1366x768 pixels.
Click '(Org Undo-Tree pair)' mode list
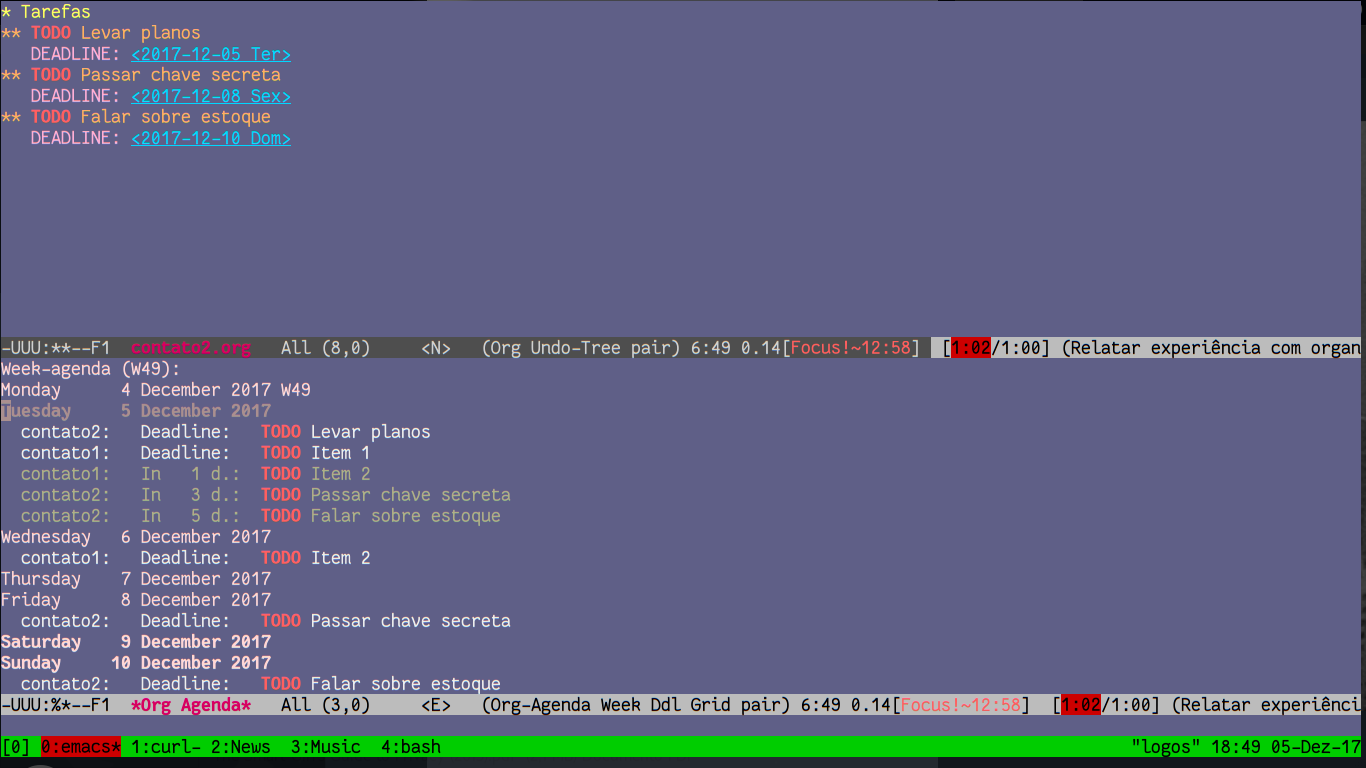pyautogui.click(x=581, y=348)
